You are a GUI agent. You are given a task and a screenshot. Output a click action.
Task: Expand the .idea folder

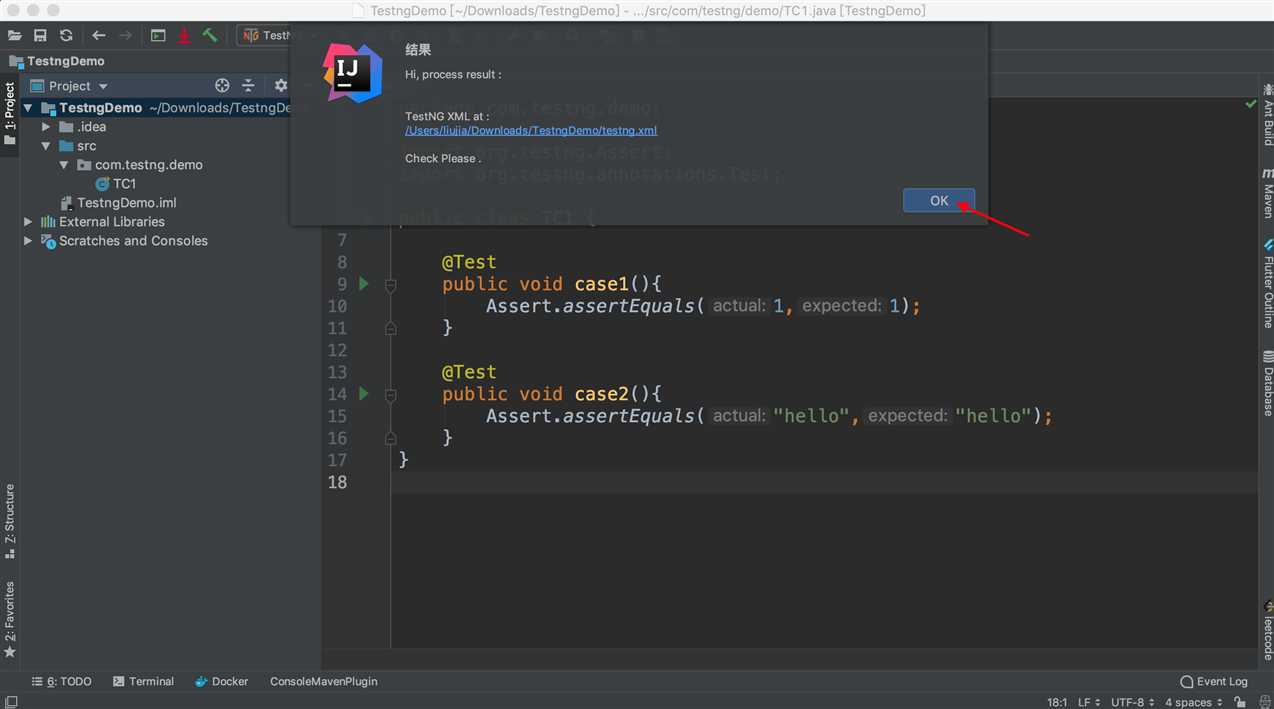[x=46, y=127]
